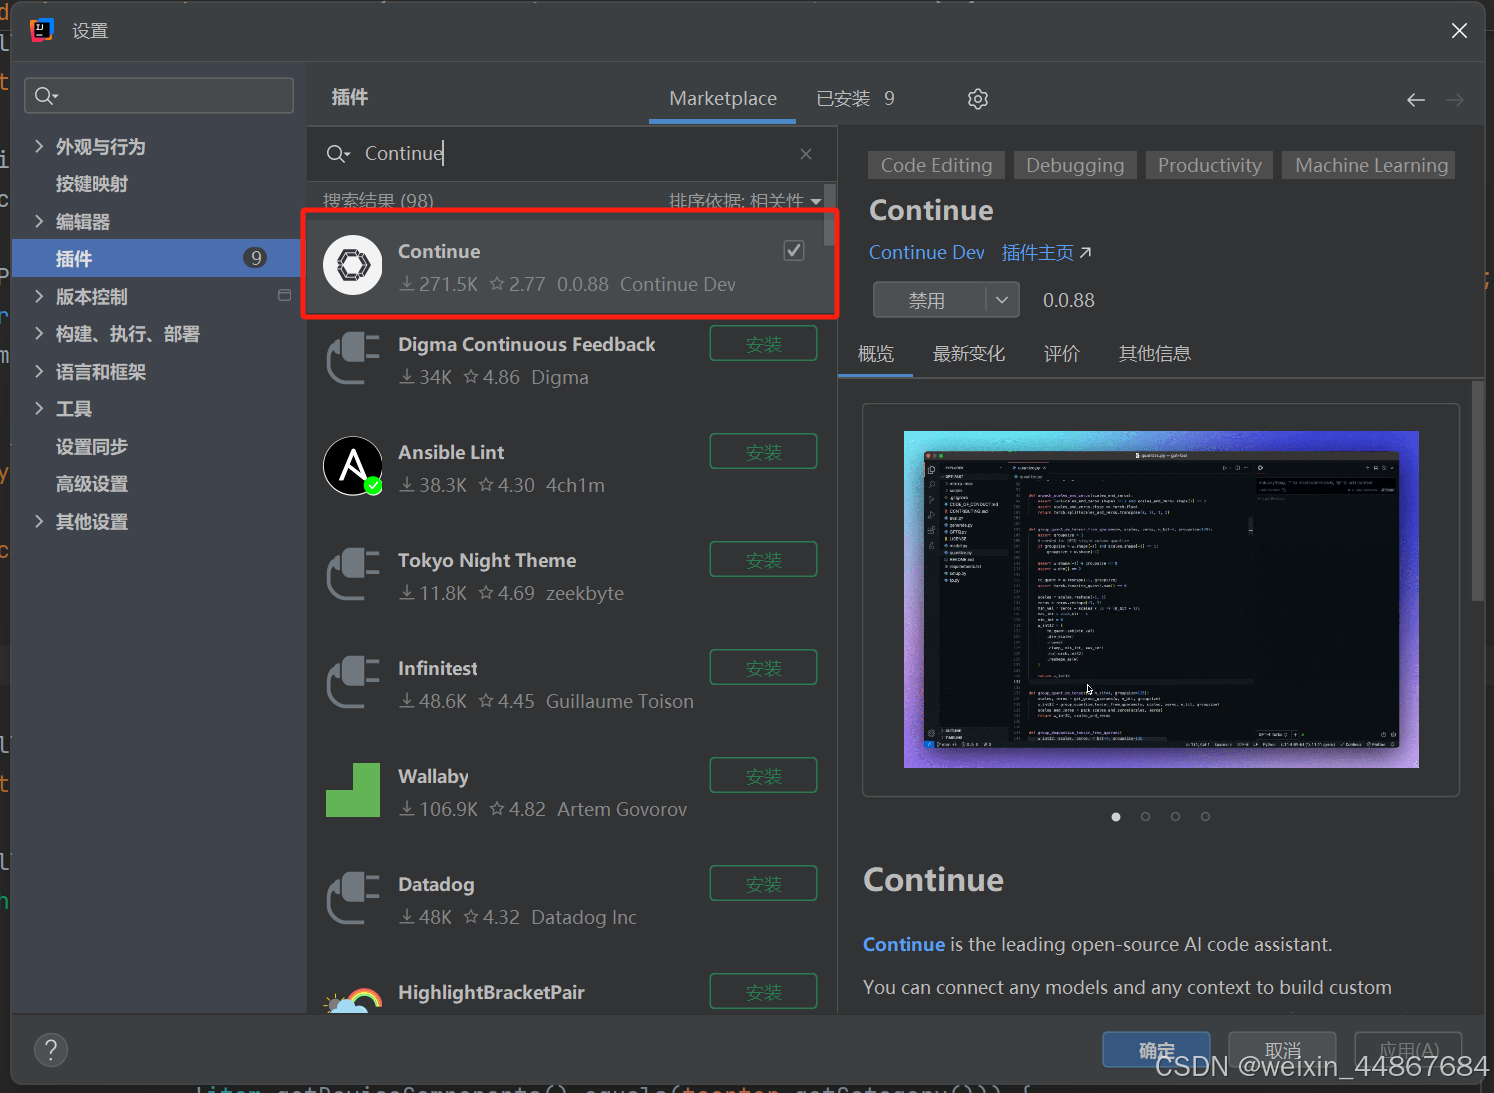Switch to the Marketplace tab
Image resolution: width=1494 pixels, height=1093 pixels.
[723, 99]
